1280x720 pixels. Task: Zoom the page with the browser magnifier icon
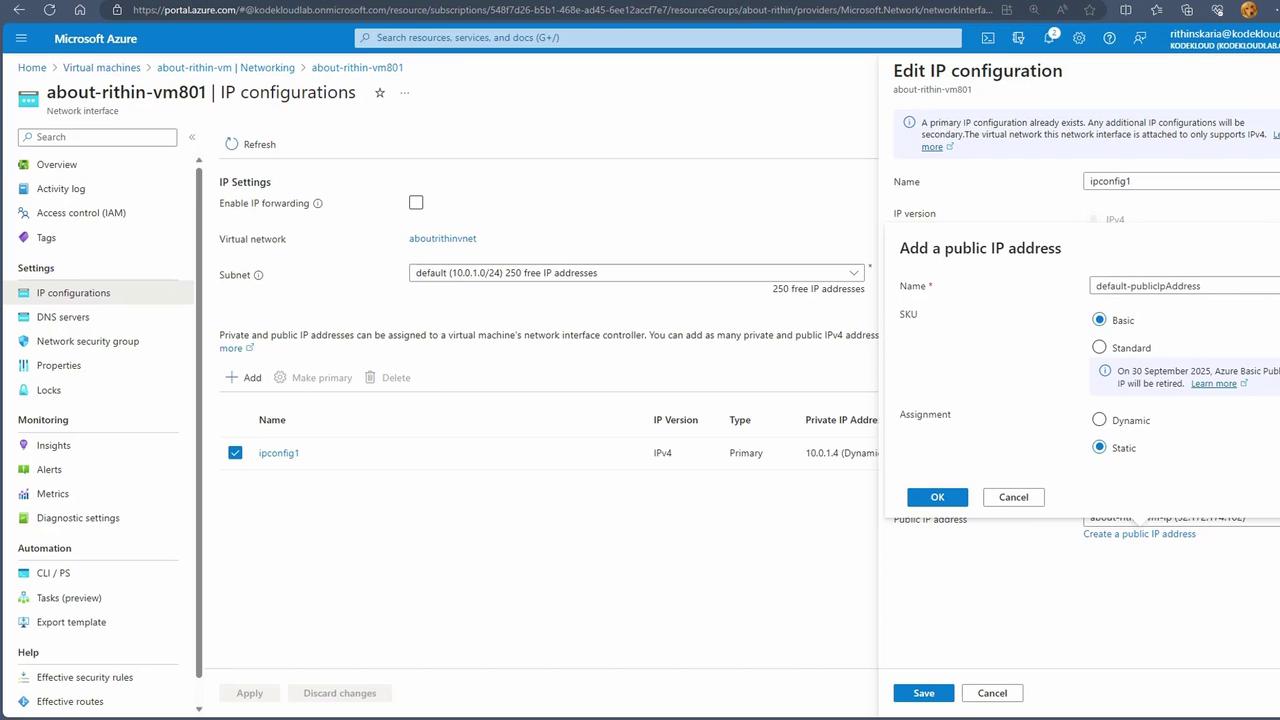tap(1034, 10)
